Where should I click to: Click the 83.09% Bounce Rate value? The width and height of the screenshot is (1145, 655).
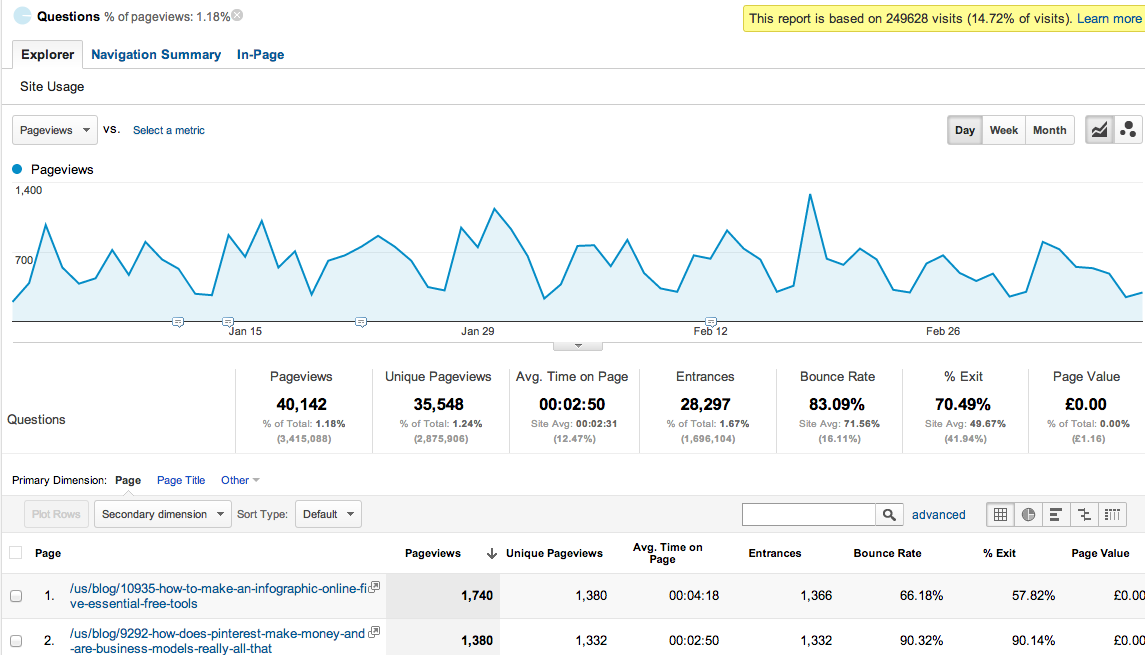pos(837,405)
